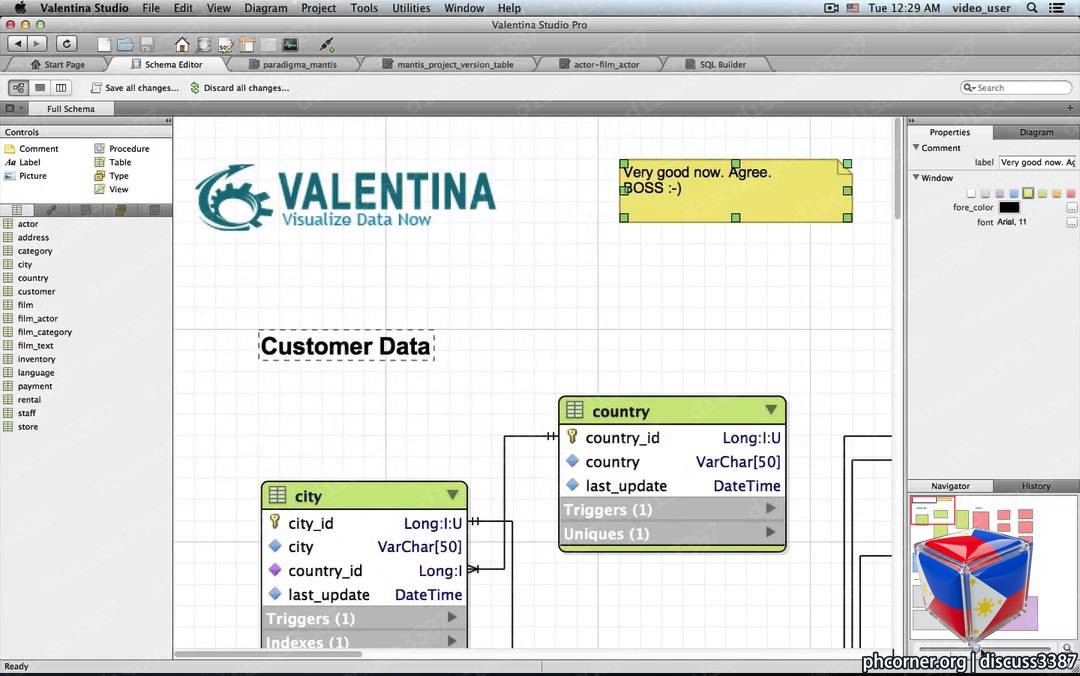Open macOS notification list icon
The image size is (1080, 676).
[1056, 8]
